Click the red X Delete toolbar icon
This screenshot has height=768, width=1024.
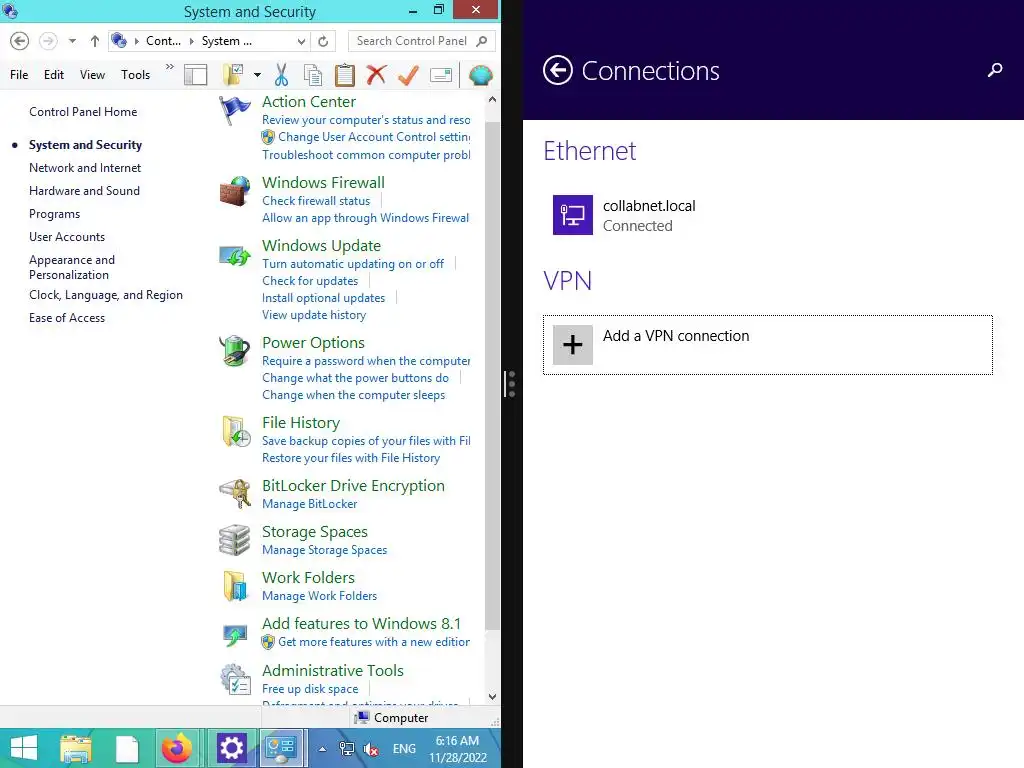click(376, 75)
